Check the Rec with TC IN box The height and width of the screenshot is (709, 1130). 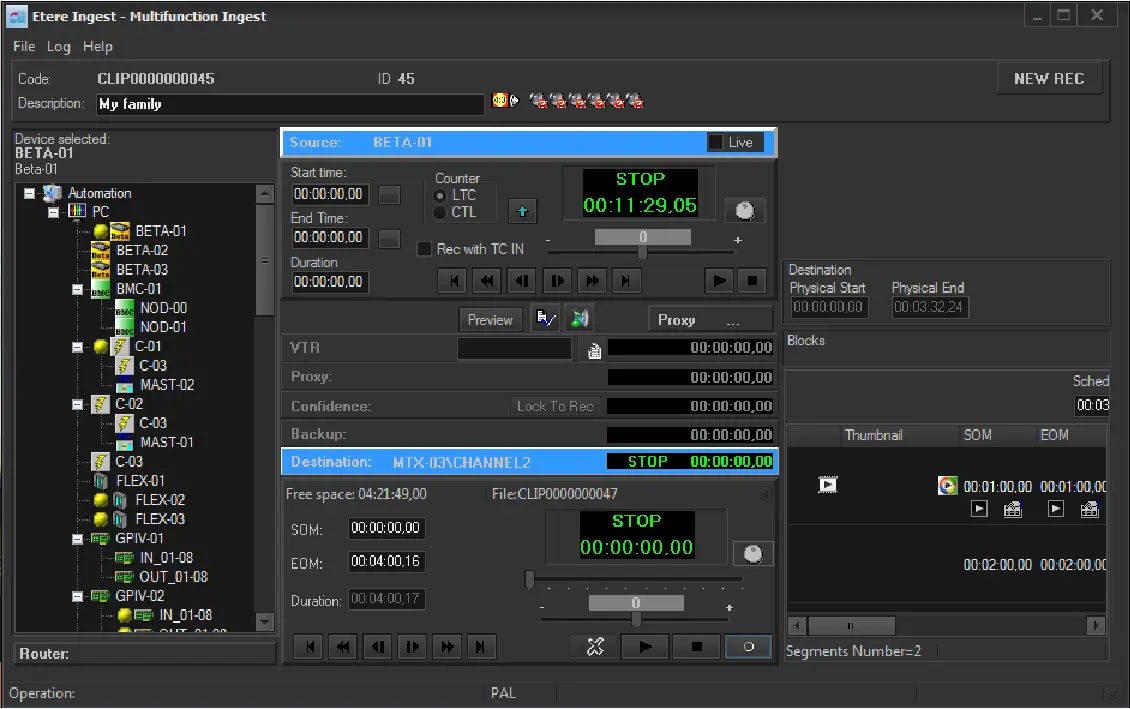coord(424,249)
